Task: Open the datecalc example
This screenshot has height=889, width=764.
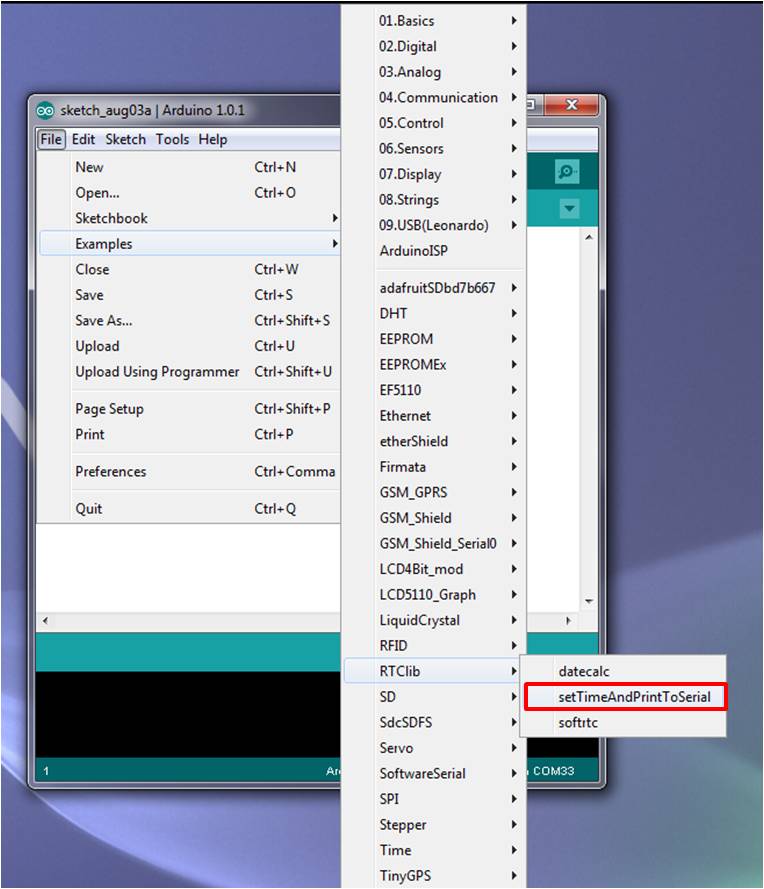Action: [624, 671]
